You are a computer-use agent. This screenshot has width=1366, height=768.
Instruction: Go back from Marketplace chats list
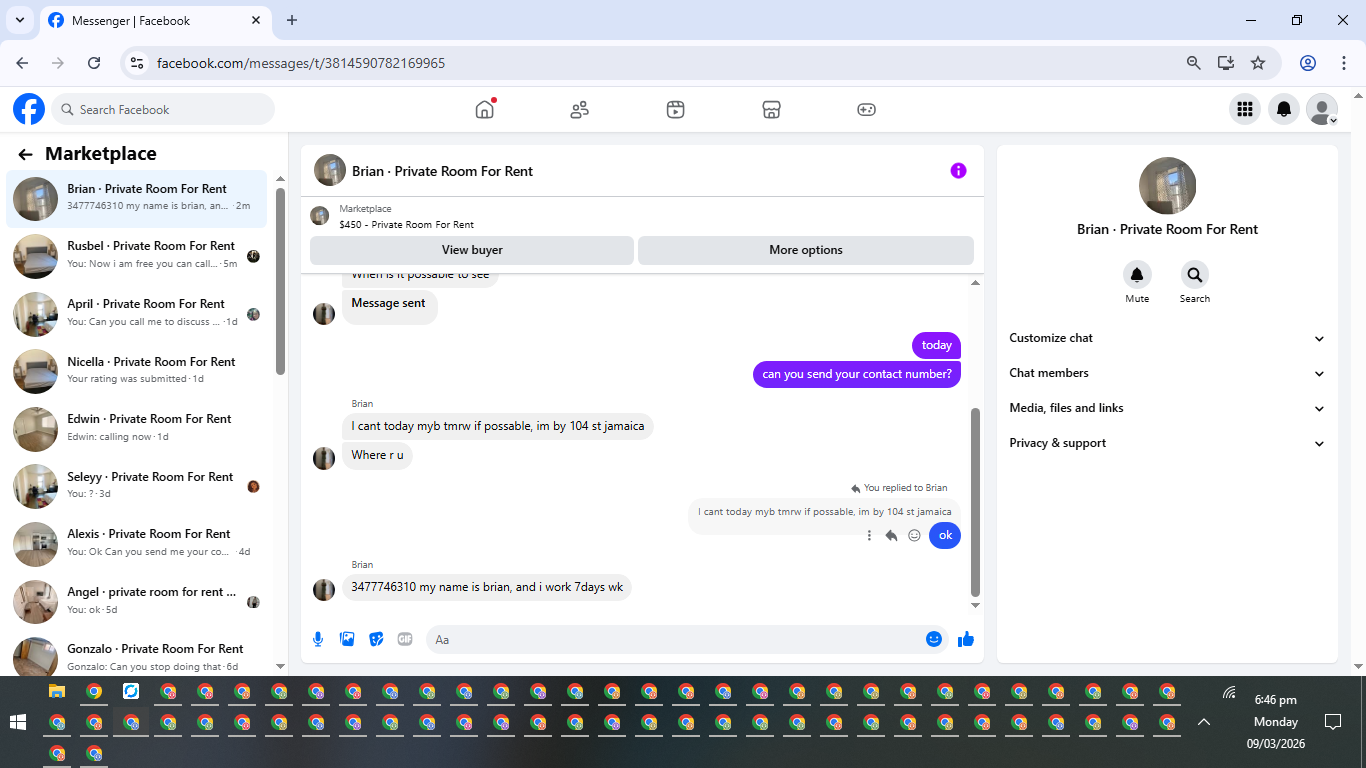pos(26,154)
